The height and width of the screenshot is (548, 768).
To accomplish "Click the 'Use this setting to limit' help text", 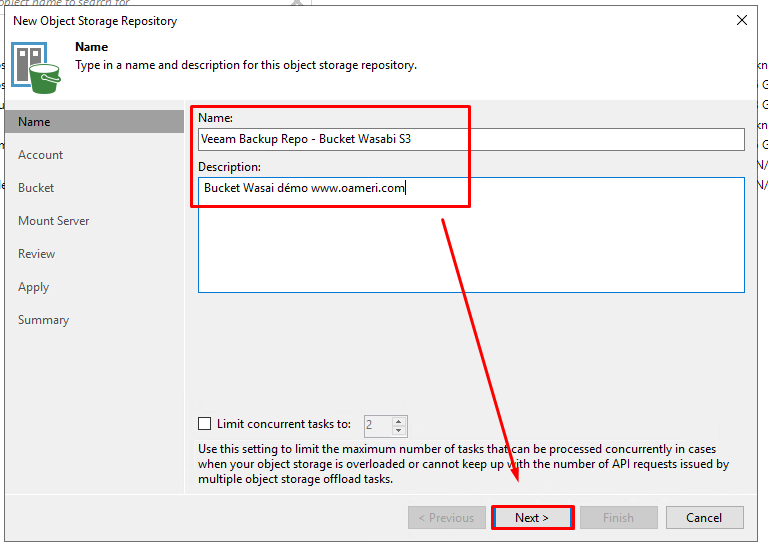I will (463, 464).
